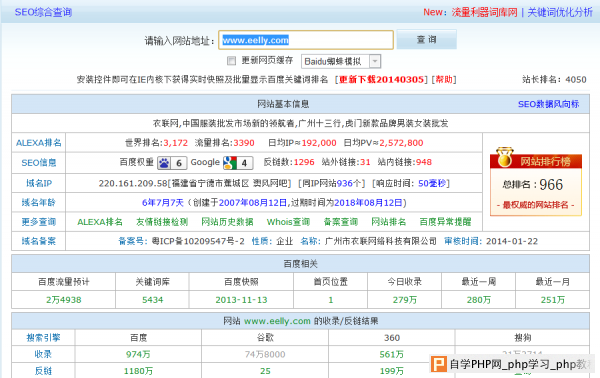Image resolution: width=600 pixels, height=378 pixels.
Task: Open the 友情链接检测 link
Action: tap(162, 222)
